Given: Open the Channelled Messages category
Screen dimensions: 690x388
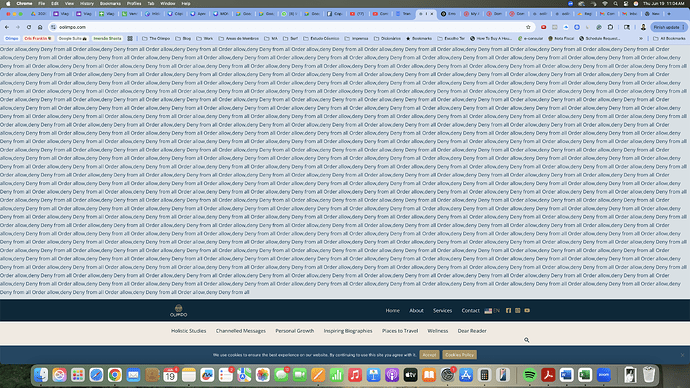Looking at the screenshot, I should point(241,331).
